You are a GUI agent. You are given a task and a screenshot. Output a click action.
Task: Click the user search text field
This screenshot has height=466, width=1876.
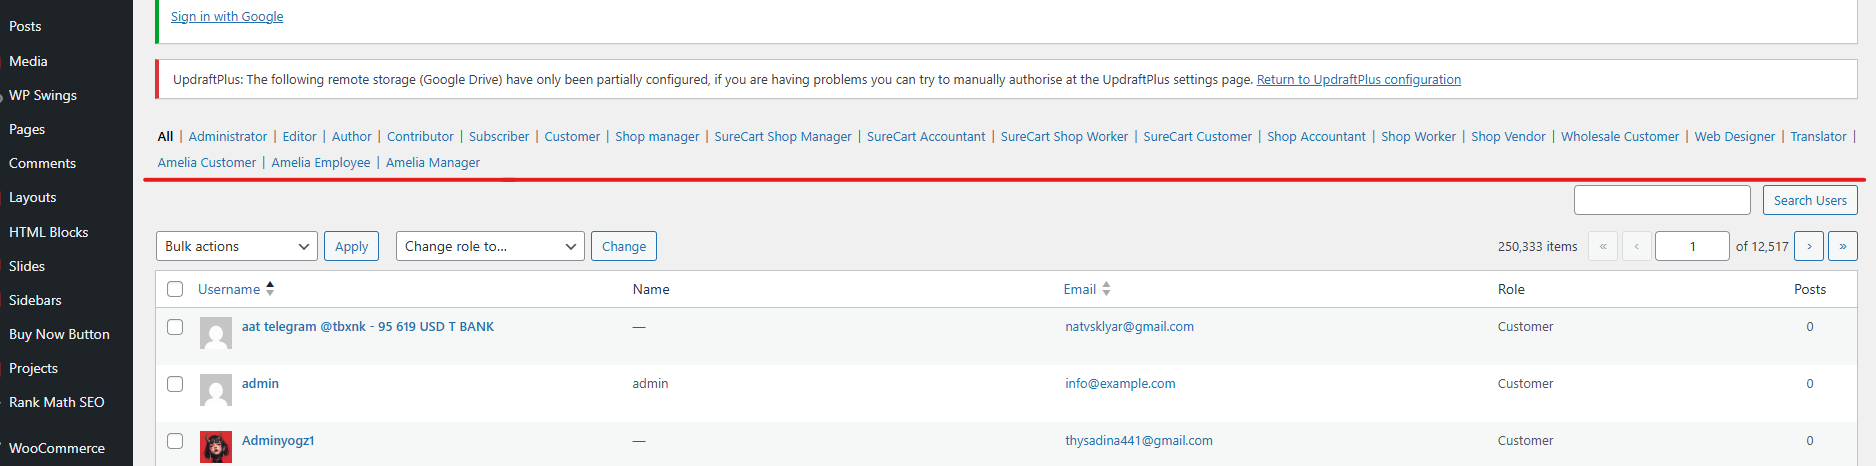tap(1661, 200)
